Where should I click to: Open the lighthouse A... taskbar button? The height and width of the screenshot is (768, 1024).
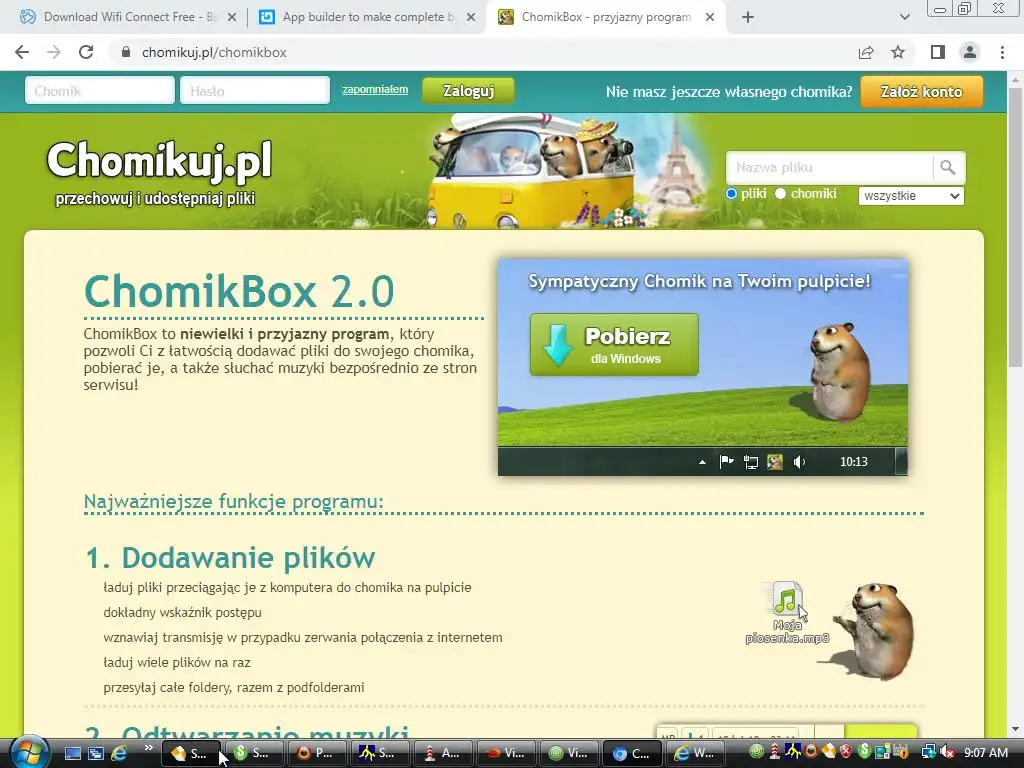click(443, 753)
